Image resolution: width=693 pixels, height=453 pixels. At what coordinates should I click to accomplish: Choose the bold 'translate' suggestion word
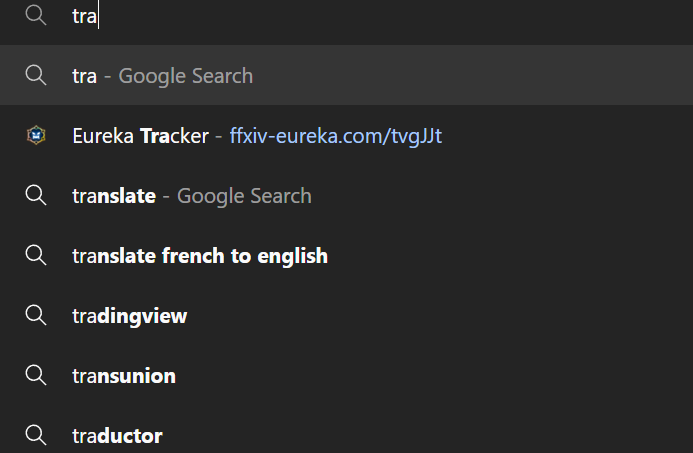click(x=114, y=196)
